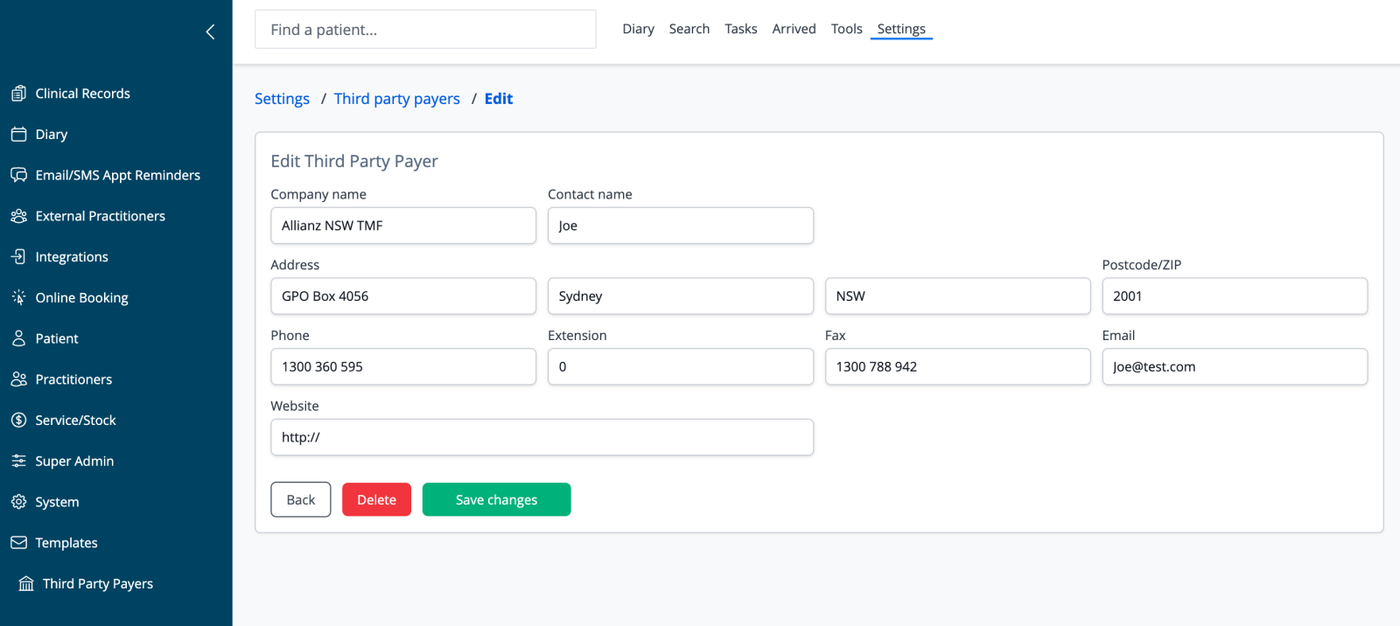Click the Online Booking sparkle icon
1400x626 pixels.
(x=18, y=298)
